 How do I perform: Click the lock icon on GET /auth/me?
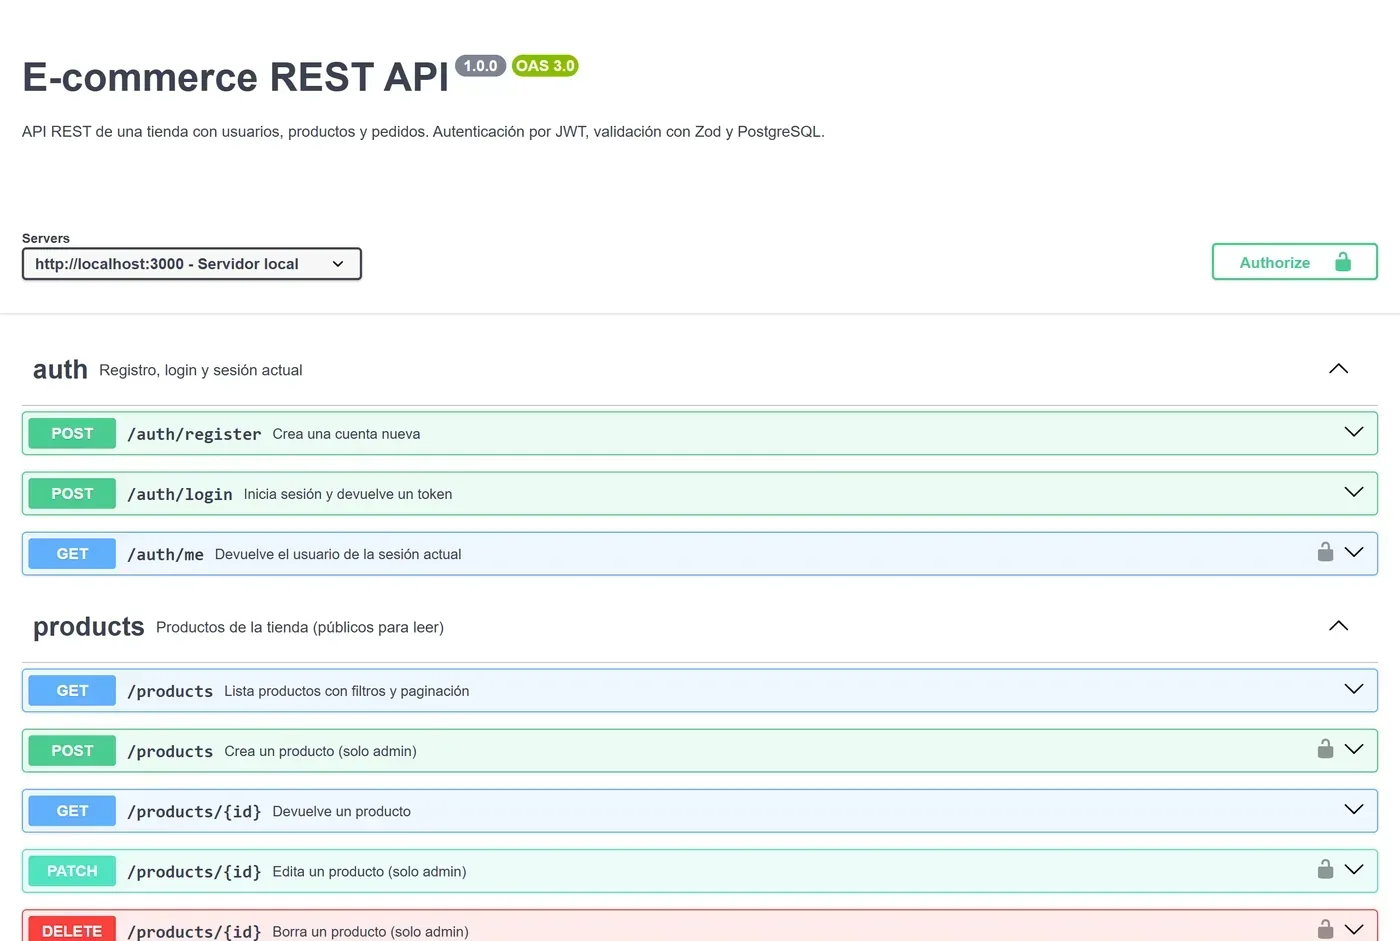pyautogui.click(x=1325, y=552)
